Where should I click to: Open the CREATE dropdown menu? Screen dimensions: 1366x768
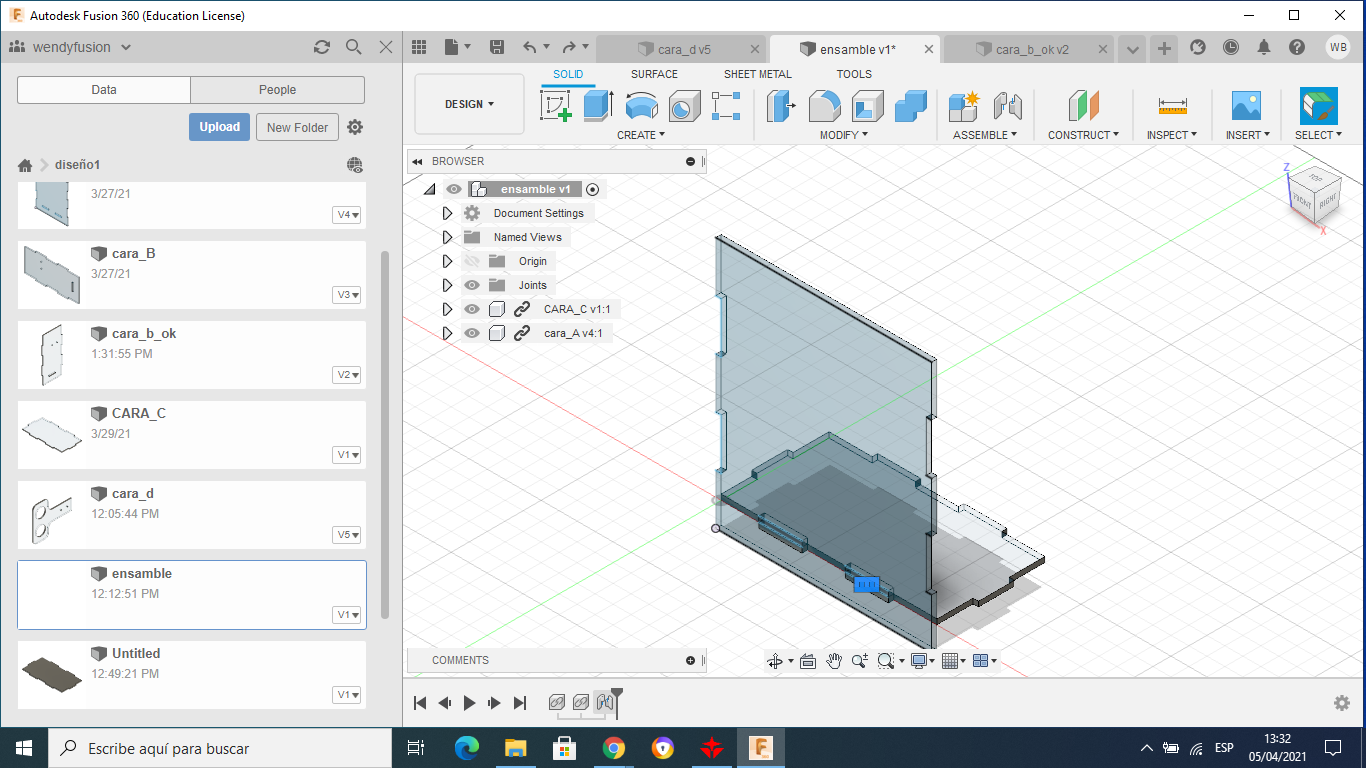641,135
